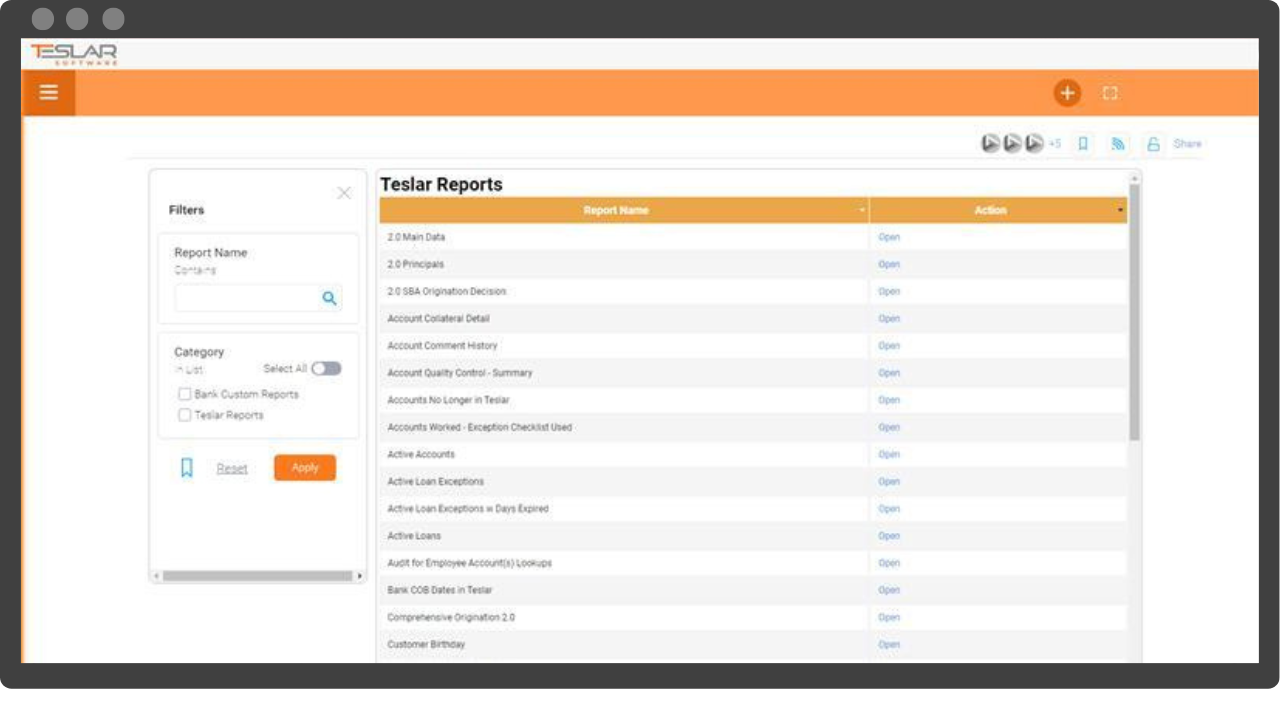
Task: Toggle the Select All switch
Action: pos(326,369)
